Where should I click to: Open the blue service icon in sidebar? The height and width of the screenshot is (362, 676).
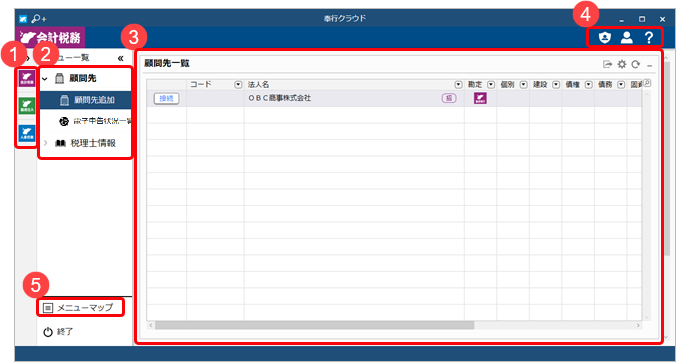pyautogui.click(x=26, y=133)
